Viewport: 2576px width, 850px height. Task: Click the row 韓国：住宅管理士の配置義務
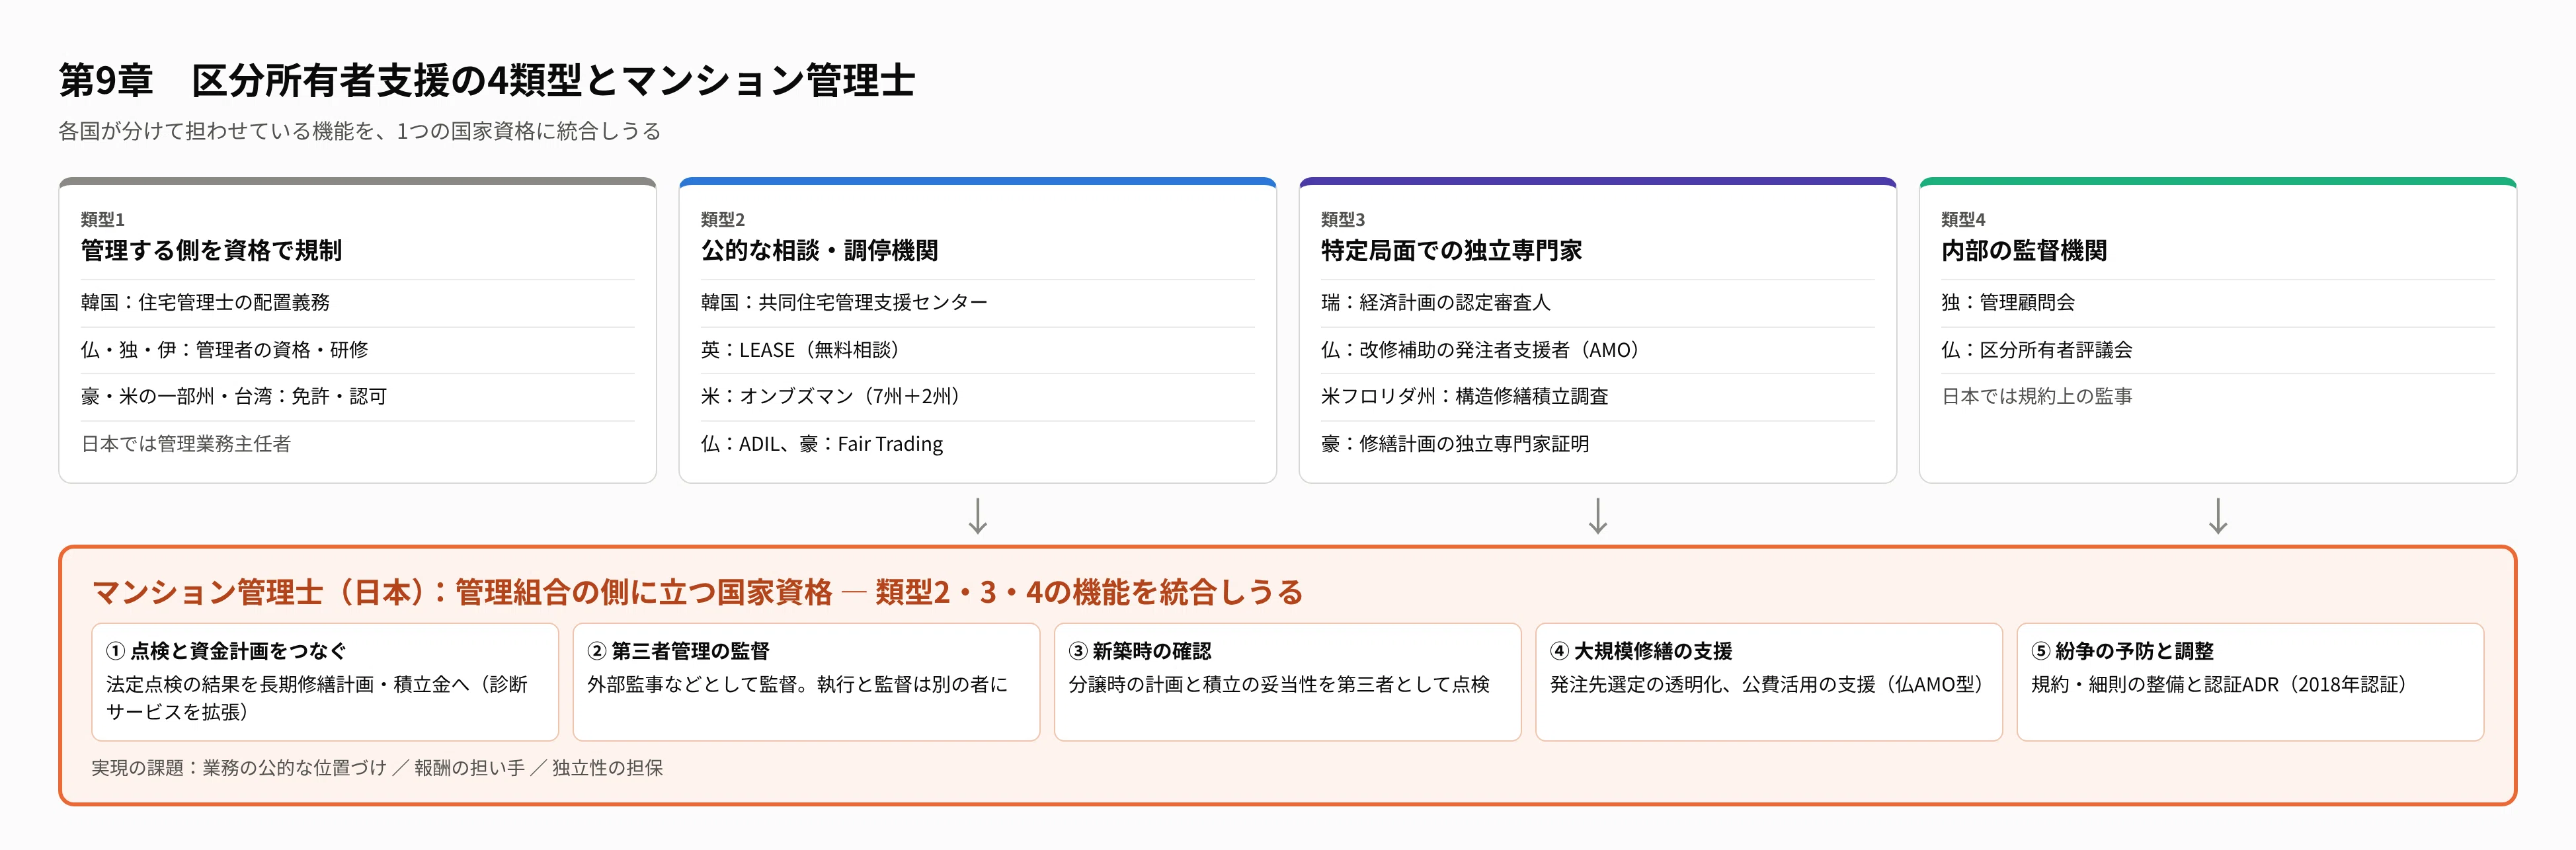pos(357,302)
